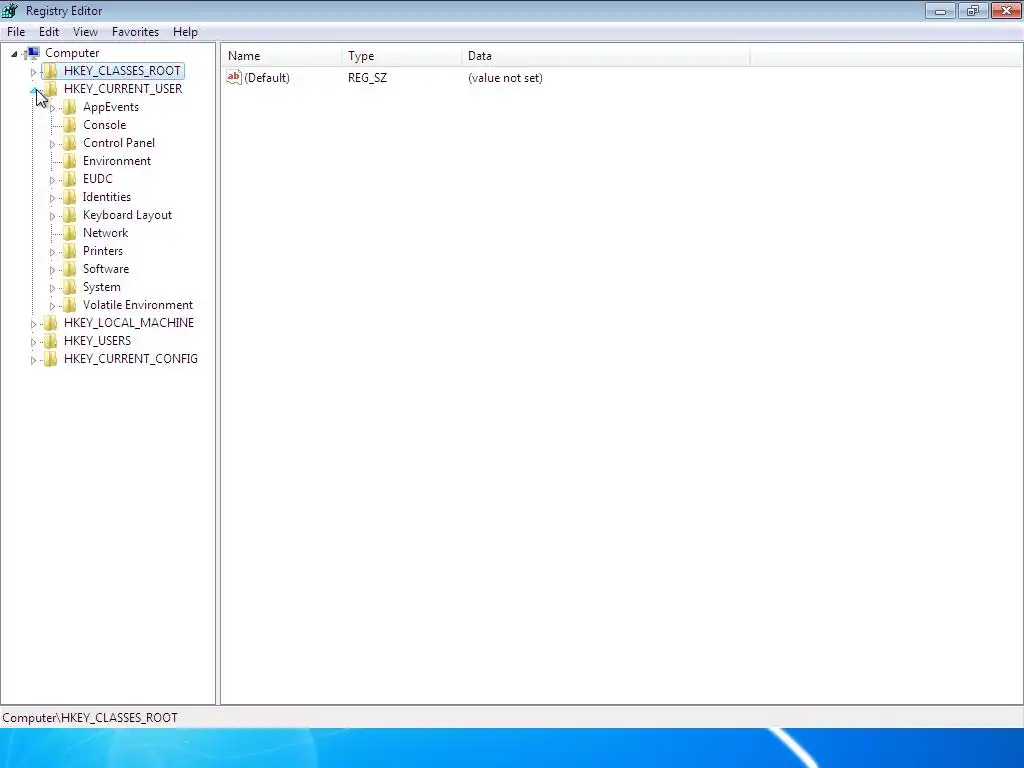Viewport: 1024px width, 768px height.
Task: Open the View menu
Action: click(x=85, y=31)
